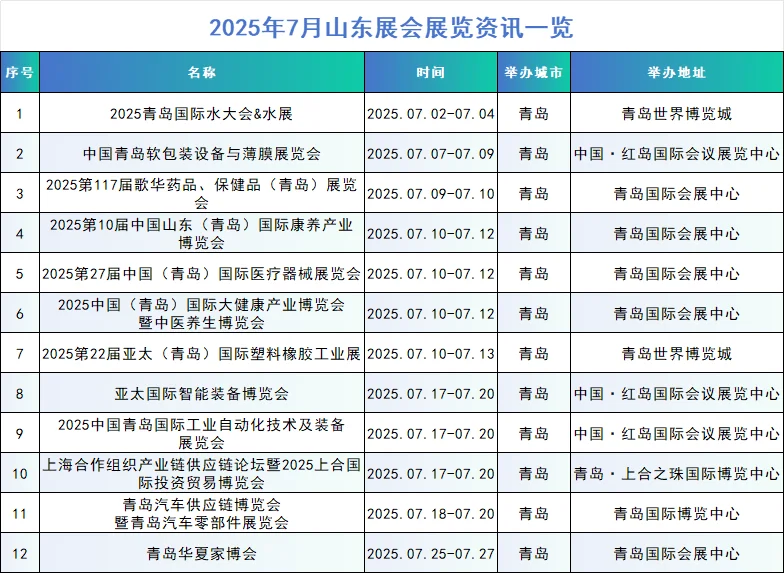Viewport: 784px width, 573px height.
Task: Select the 名称 column header
Action: pos(202,72)
